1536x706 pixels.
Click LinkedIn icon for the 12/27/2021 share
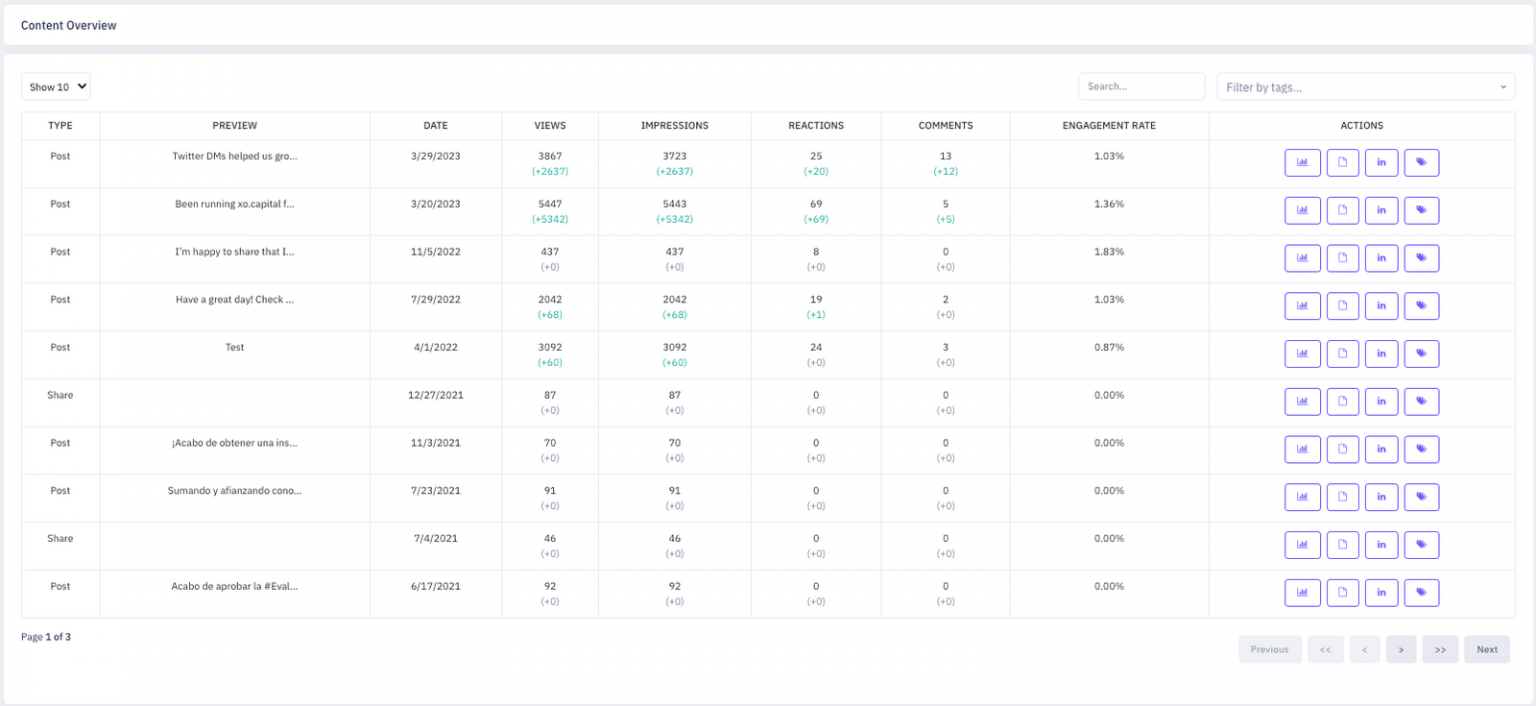(x=1381, y=402)
